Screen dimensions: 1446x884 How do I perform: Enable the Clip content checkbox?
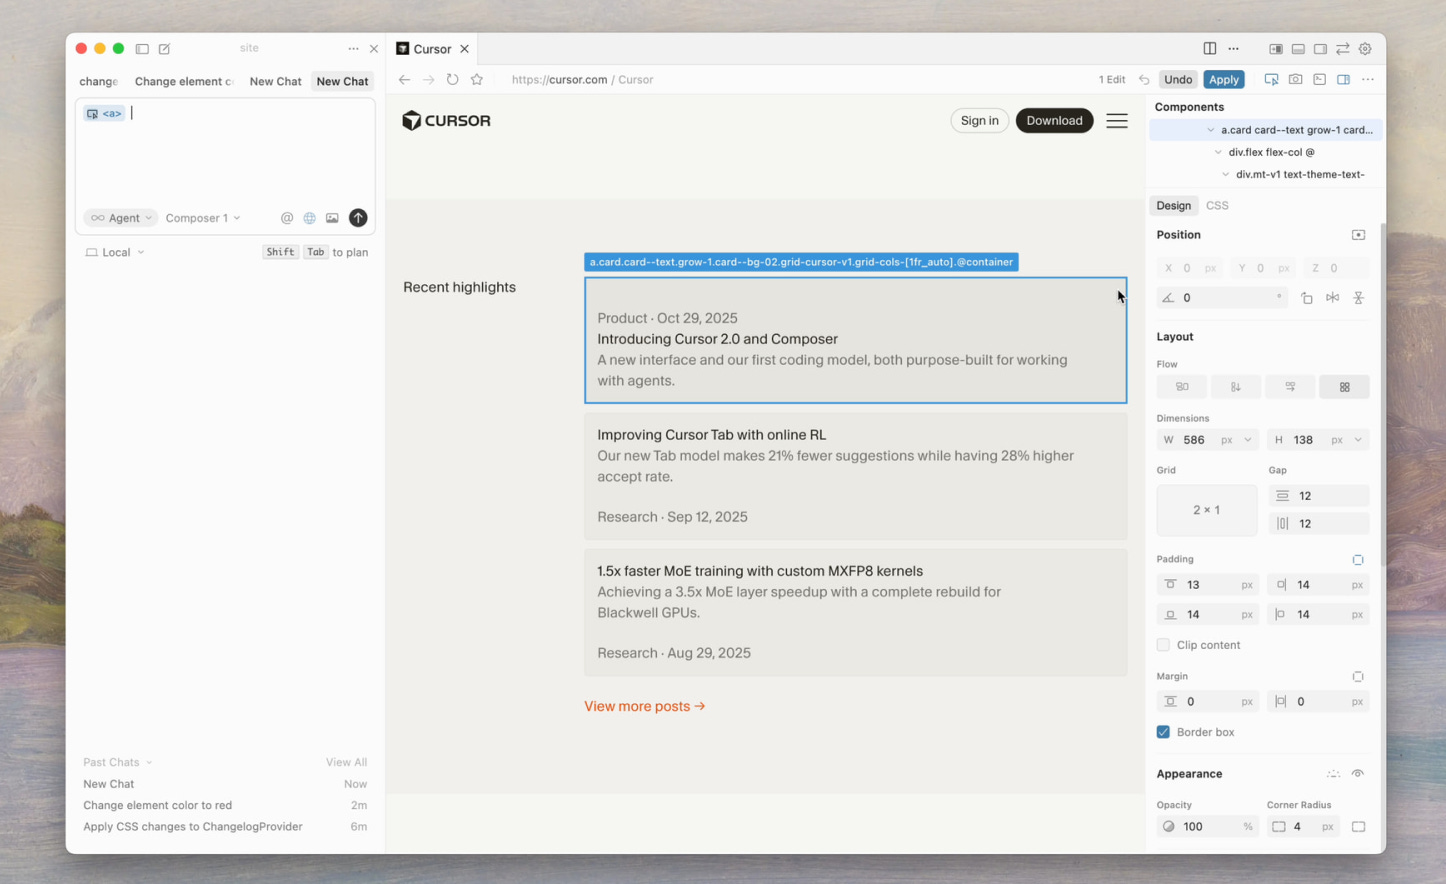pyautogui.click(x=1163, y=645)
